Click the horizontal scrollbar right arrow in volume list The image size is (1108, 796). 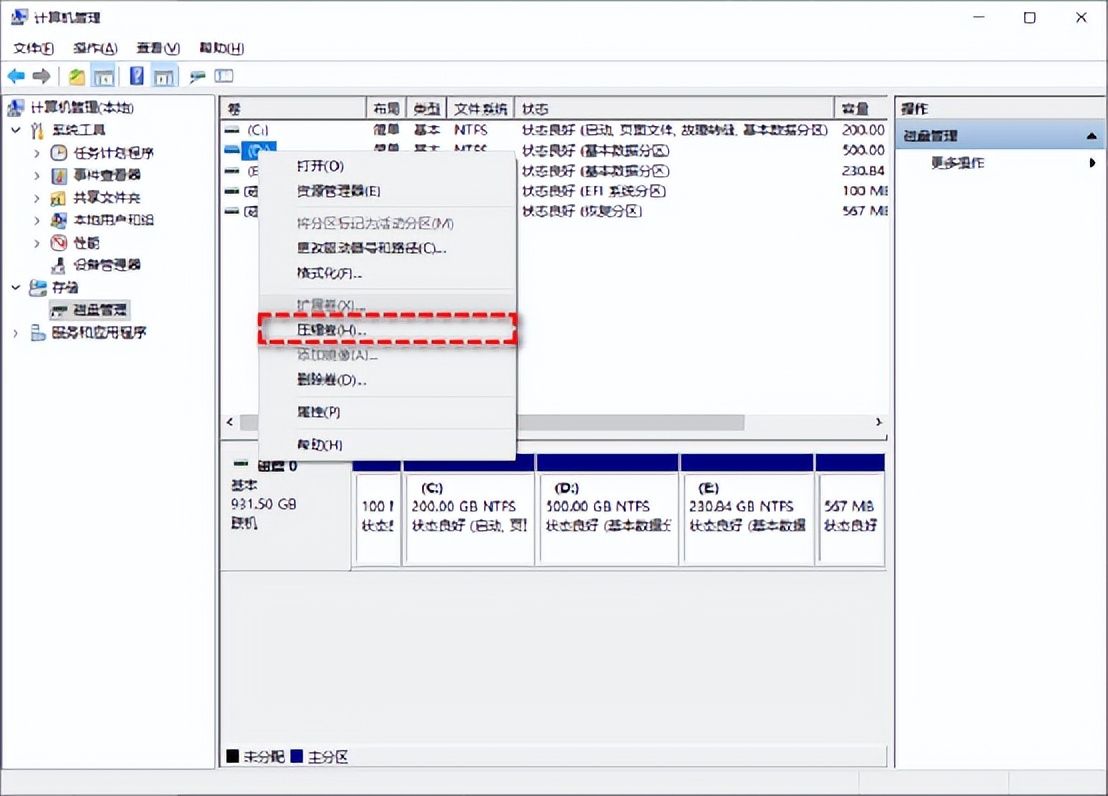click(x=879, y=423)
